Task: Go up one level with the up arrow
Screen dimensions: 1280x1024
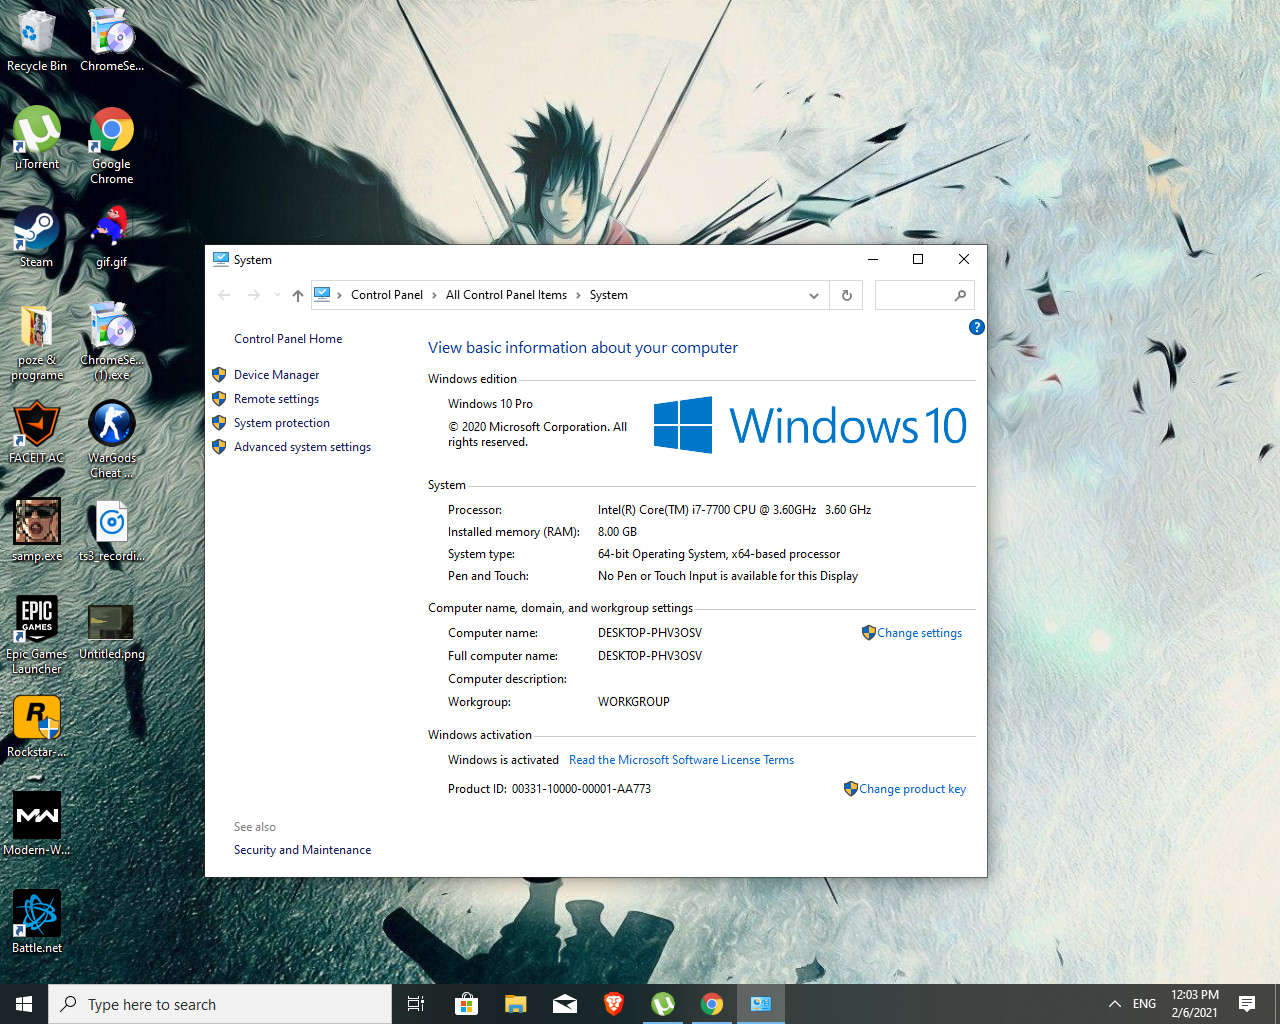Action: pyautogui.click(x=298, y=295)
